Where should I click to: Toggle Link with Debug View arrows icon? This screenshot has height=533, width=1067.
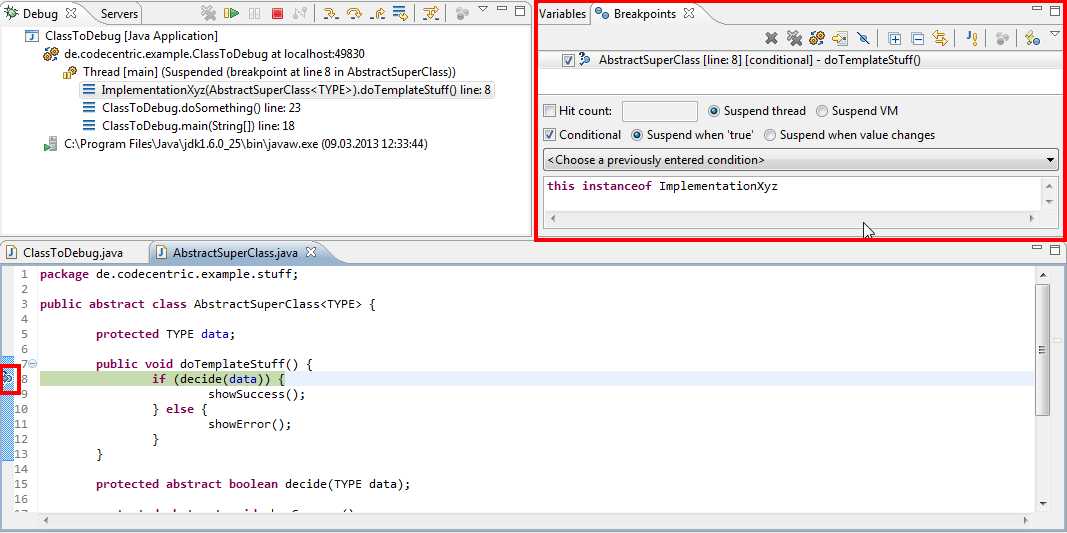pos(940,38)
